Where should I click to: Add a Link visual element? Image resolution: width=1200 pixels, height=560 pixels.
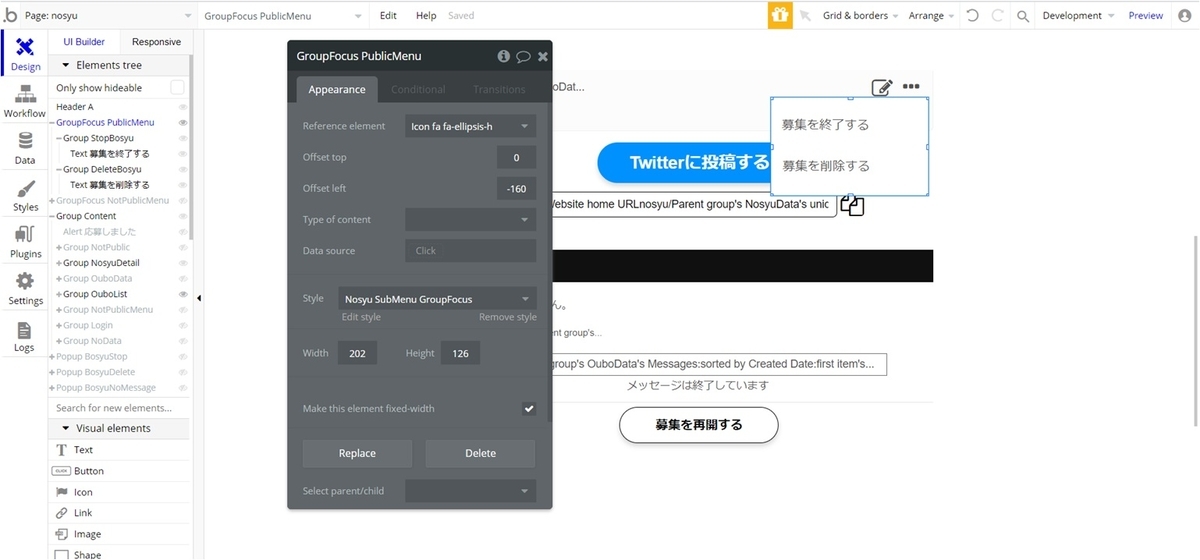pos(83,513)
